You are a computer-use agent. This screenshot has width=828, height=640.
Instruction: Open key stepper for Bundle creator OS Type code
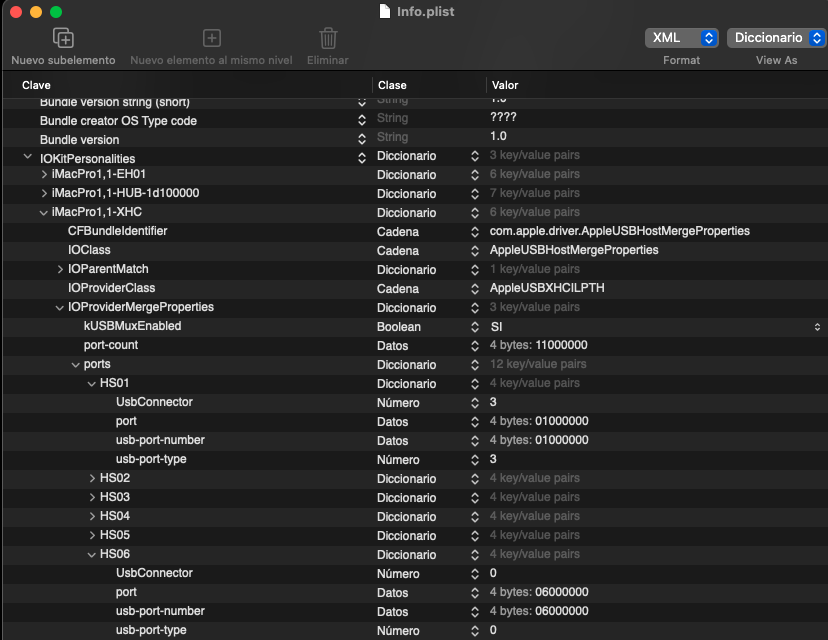[x=362, y=120]
